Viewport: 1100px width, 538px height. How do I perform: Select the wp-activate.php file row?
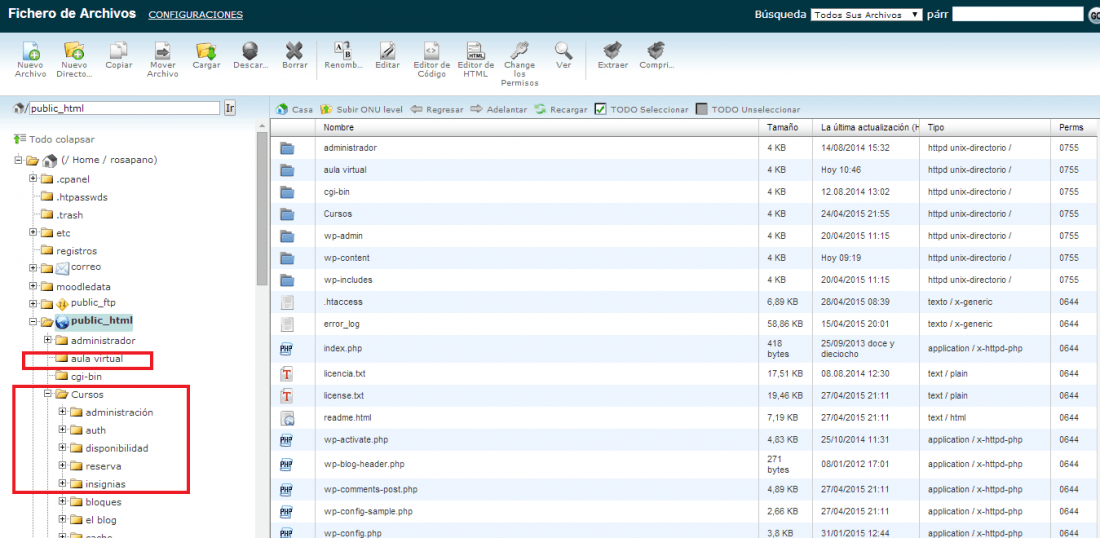(685, 440)
